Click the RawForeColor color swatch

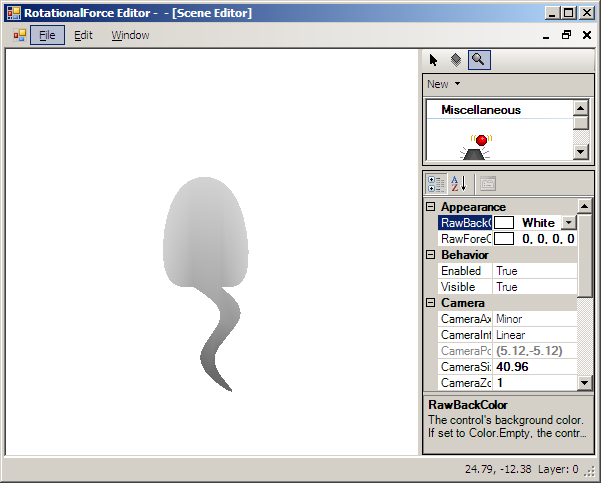pyautogui.click(x=504, y=239)
